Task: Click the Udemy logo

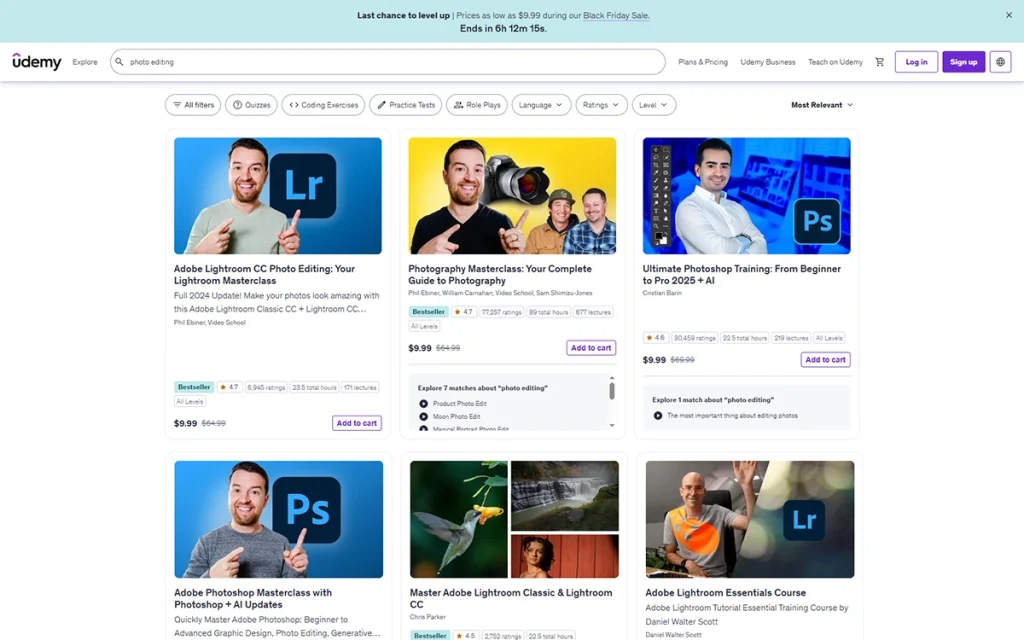Action: (36, 62)
